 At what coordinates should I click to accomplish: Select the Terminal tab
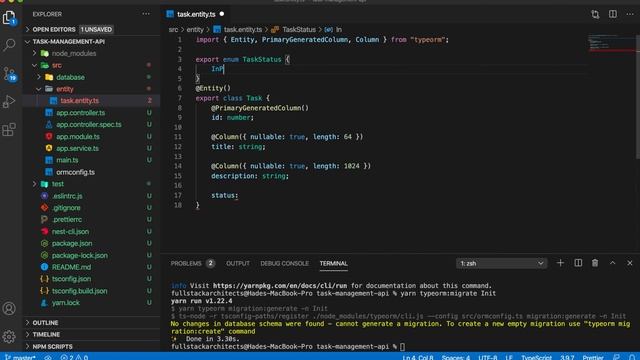click(x=333, y=263)
